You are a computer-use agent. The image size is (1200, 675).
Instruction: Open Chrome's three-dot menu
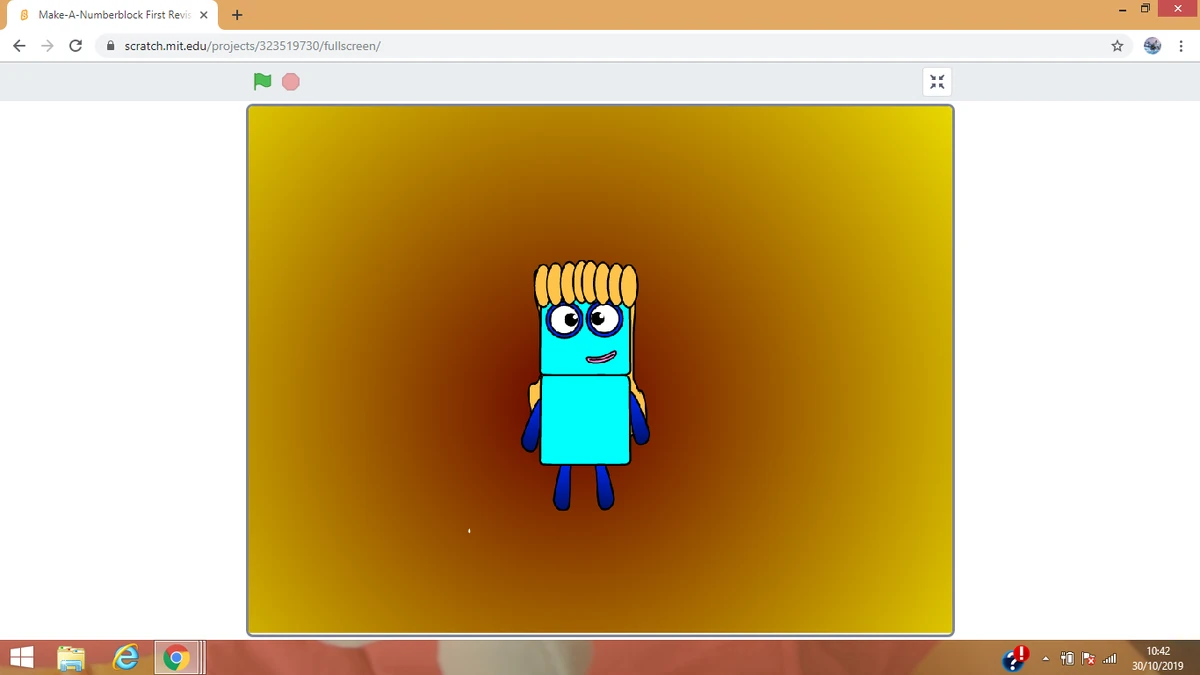(x=1181, y=45)
